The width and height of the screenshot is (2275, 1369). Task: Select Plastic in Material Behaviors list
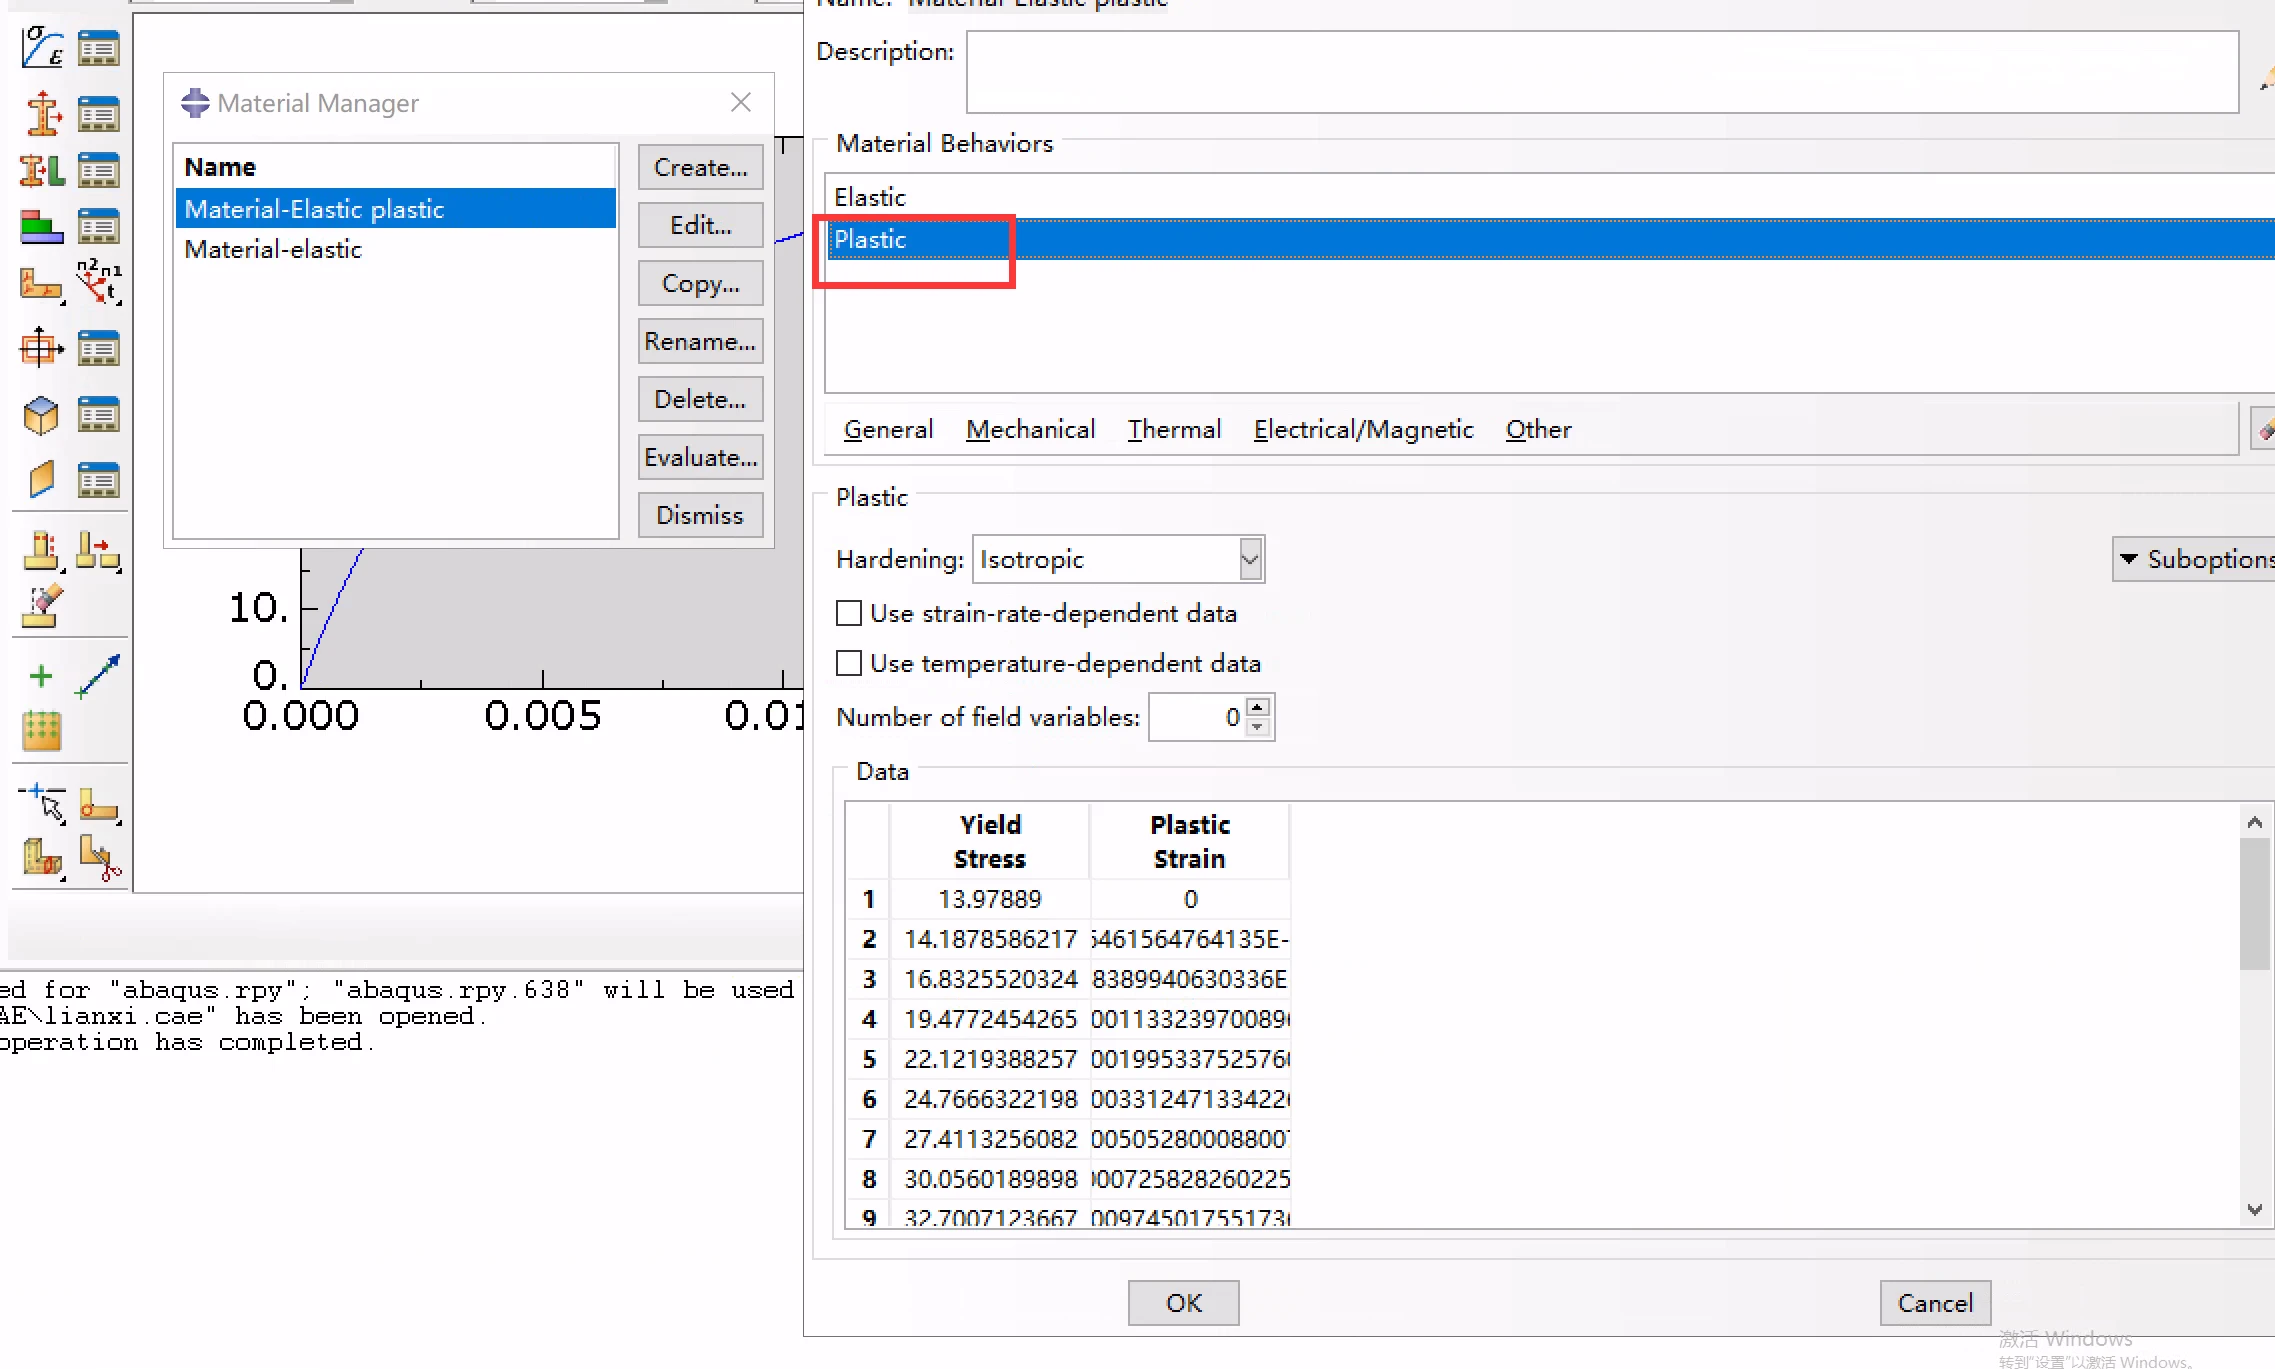click(x=1550, y=239)
